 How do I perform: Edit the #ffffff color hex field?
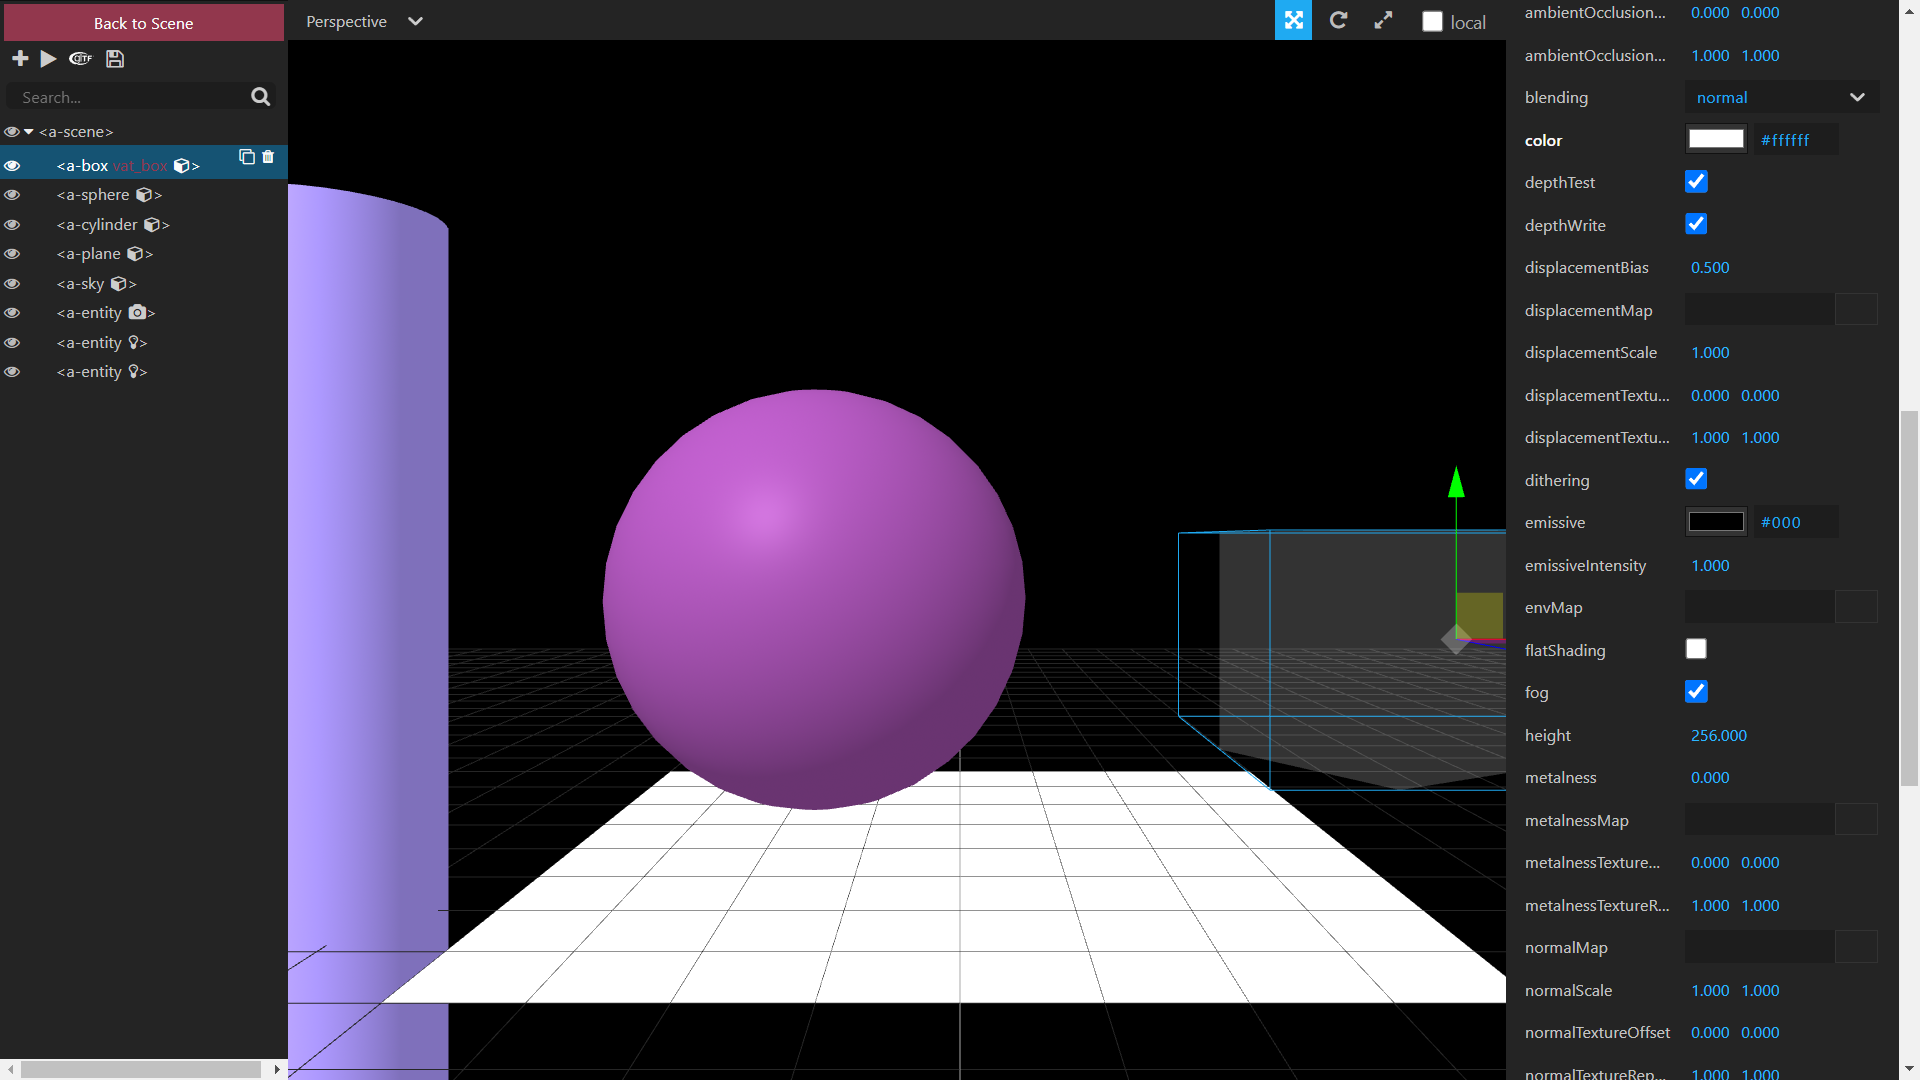coord(1796,140)
